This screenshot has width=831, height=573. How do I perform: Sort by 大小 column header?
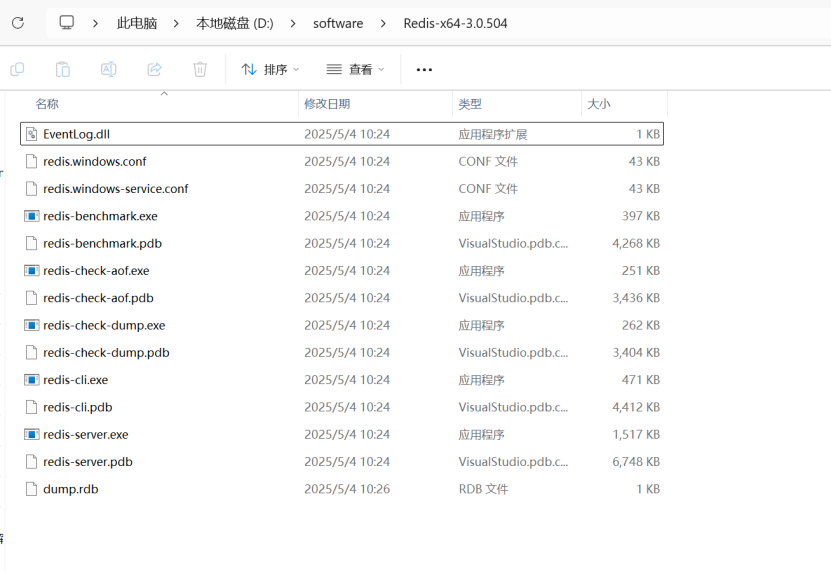[599, 104]
